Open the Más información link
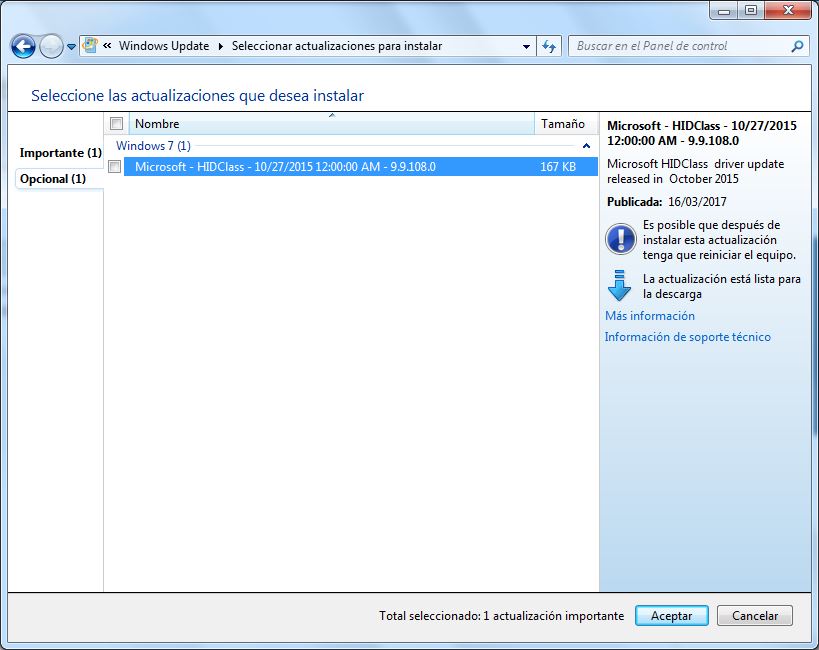This screenshot has height=650, width=819. (650, 316)
